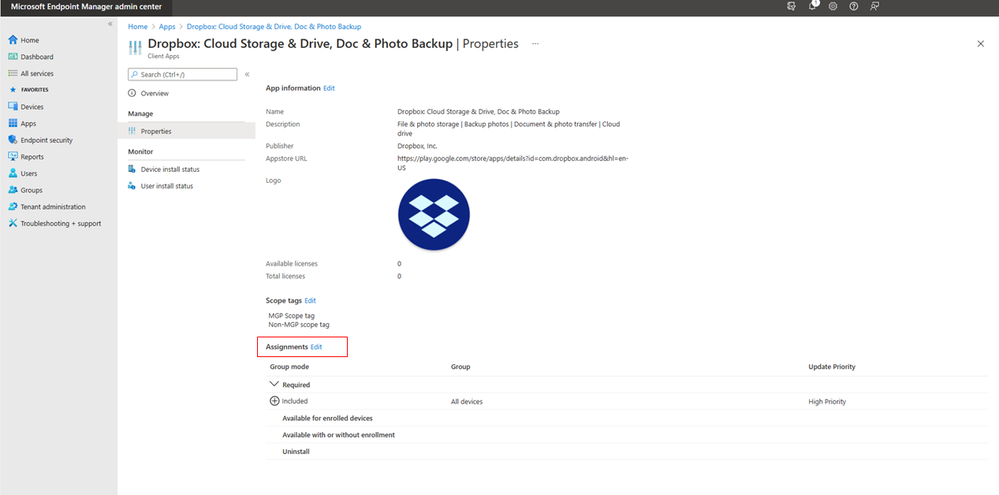Click the Appstore URL value text

click(x=514, y=163)
